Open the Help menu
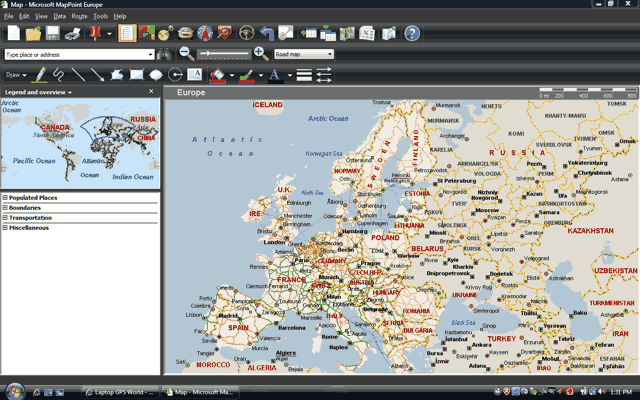Viewport: 640px width, 400px height. pyautogui.click(x=120, y=16)
